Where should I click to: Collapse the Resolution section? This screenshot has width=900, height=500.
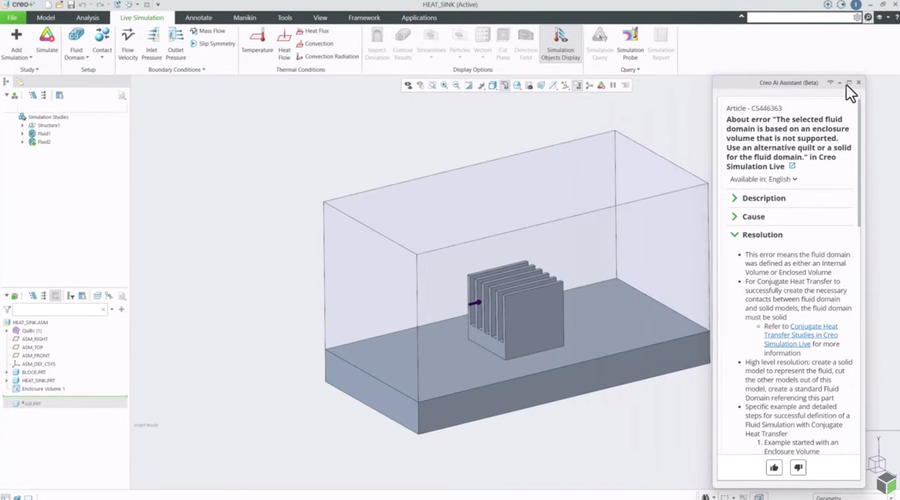[x=734, y=235]
